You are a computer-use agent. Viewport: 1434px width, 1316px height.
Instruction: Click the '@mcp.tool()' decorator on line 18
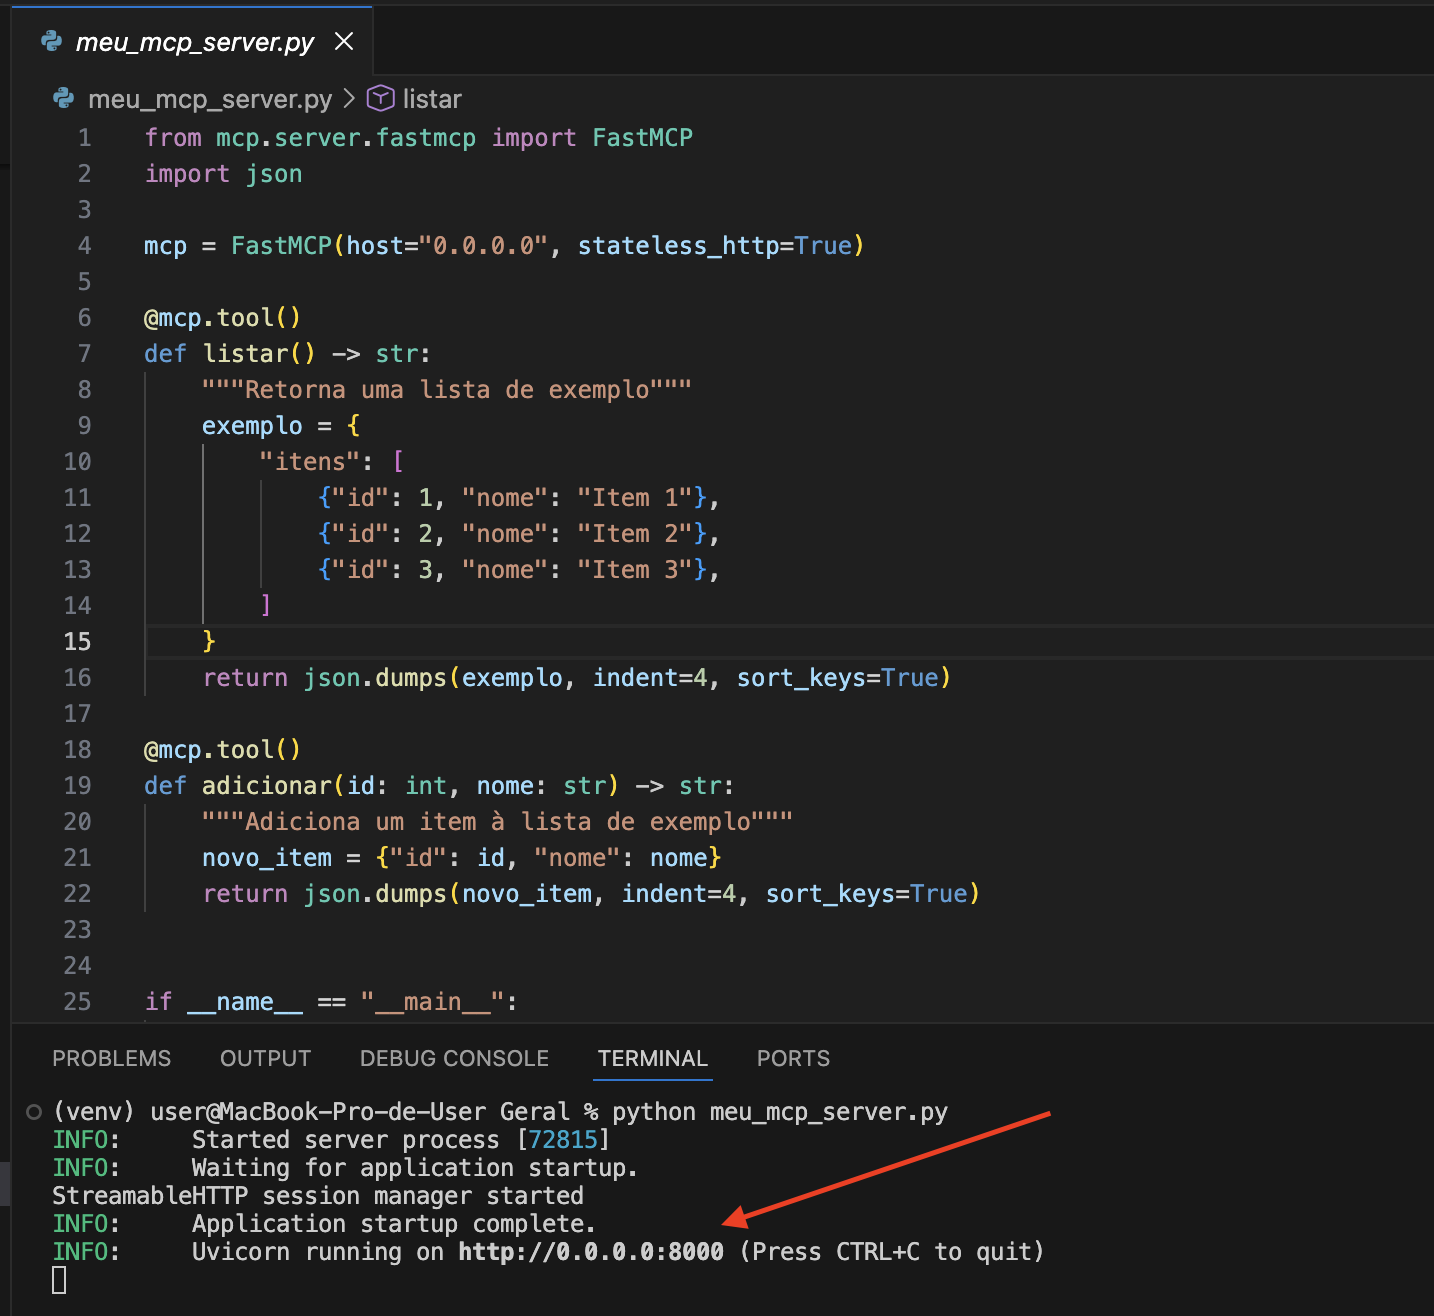point(222,750)
